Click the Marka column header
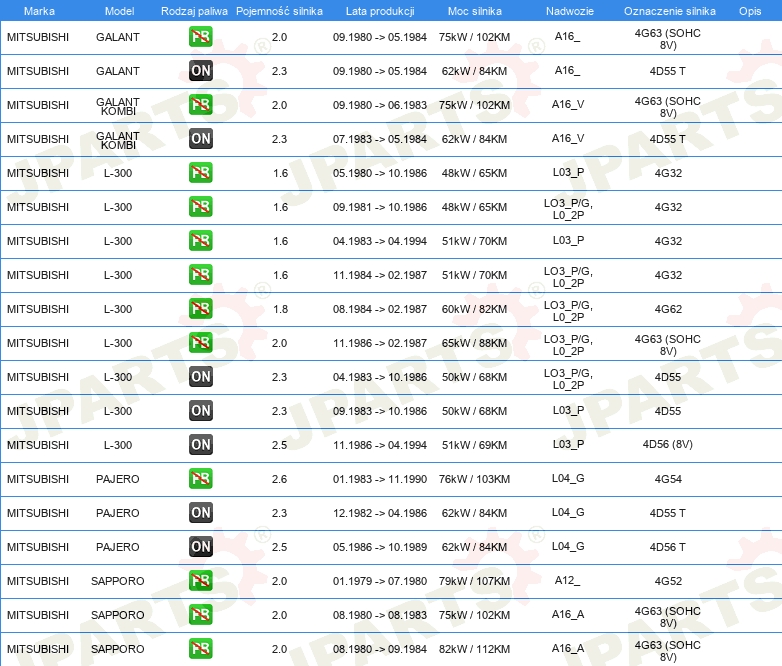Screen dimensions: 782x666 [39, 11]
